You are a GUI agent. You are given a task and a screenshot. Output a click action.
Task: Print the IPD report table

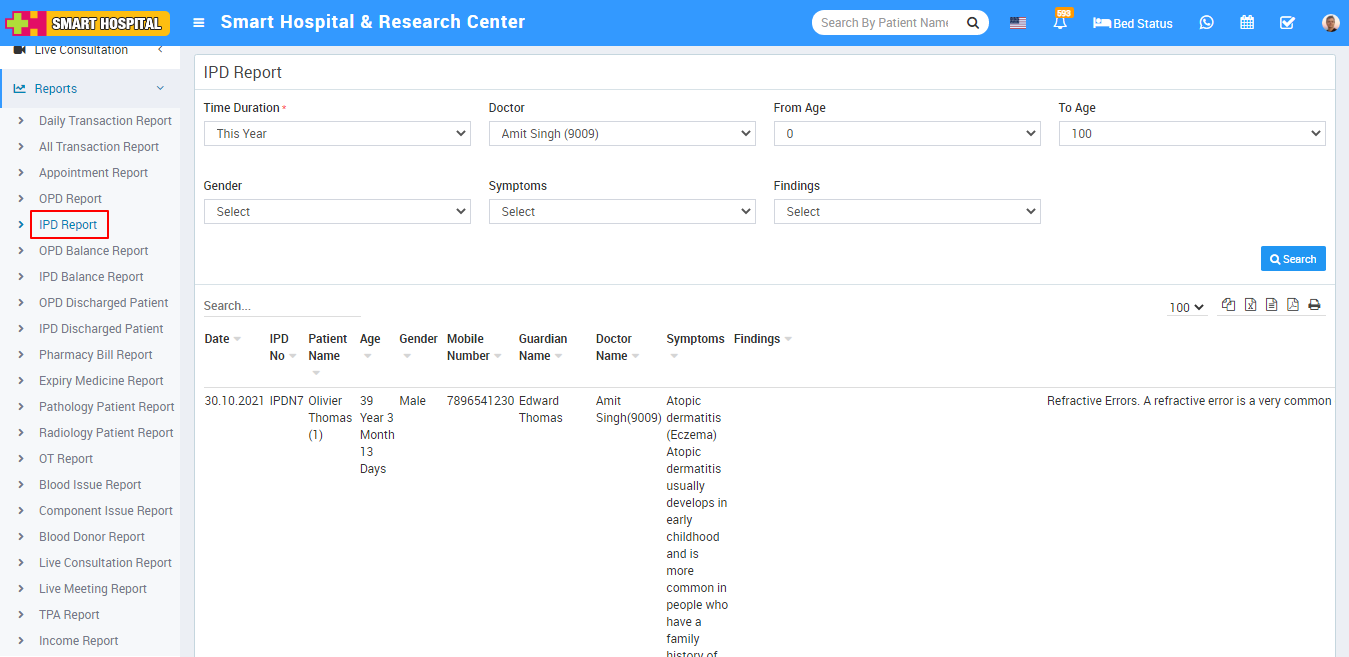pos(1314,305)
